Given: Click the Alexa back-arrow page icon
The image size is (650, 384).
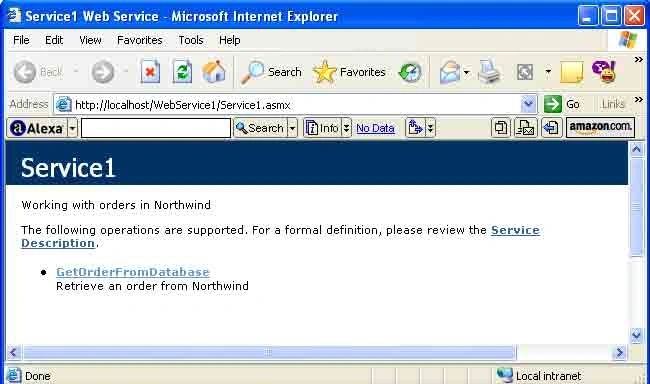Looking at the screenshot, I should click(551, 128).
